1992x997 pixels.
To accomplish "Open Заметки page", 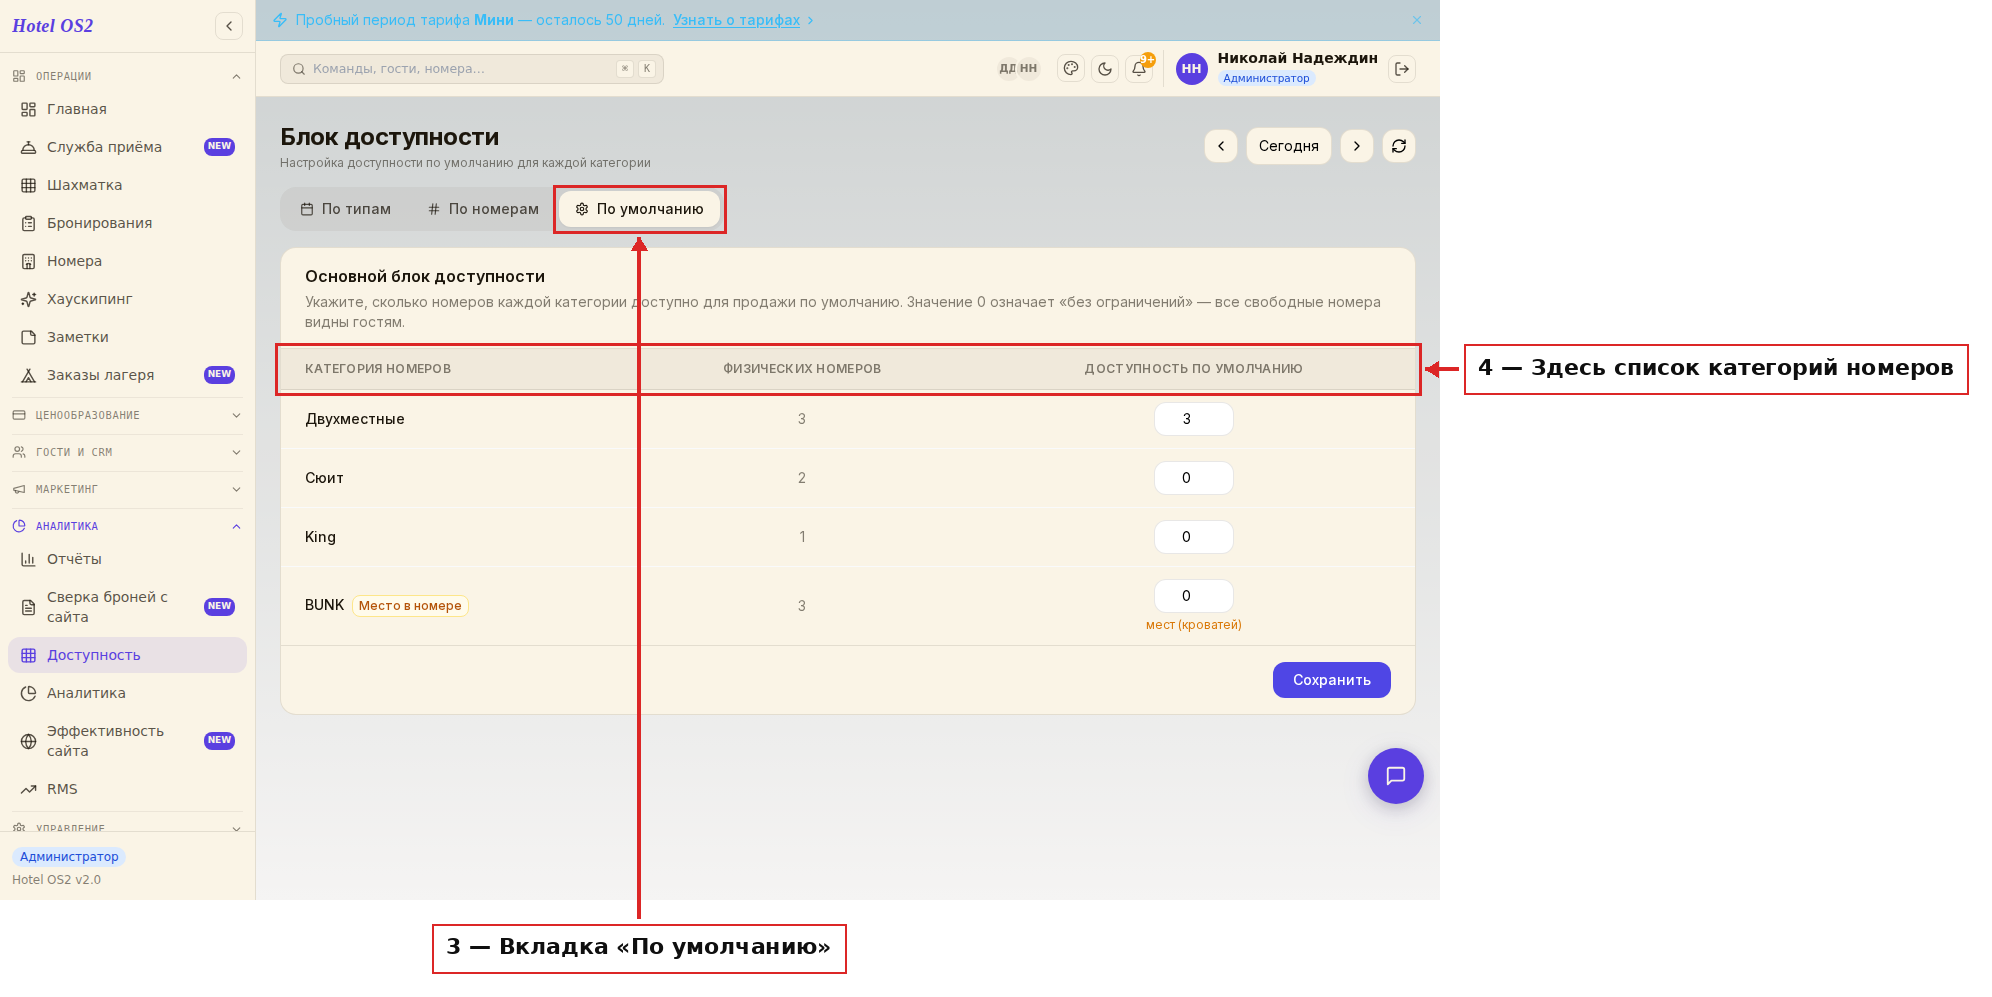I will (127, 337).
